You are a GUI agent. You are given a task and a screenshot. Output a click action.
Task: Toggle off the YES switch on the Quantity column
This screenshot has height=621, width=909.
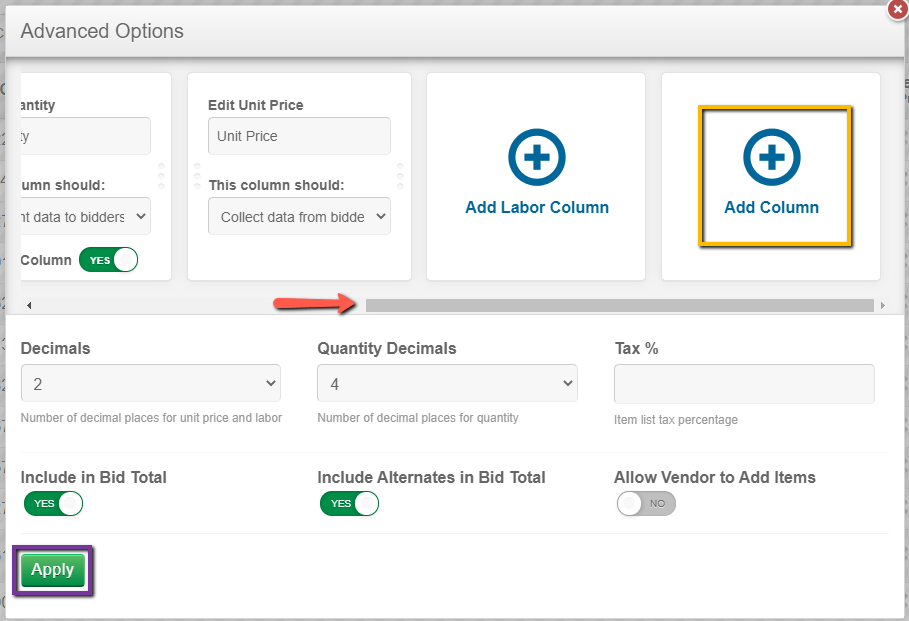[108, 259]
